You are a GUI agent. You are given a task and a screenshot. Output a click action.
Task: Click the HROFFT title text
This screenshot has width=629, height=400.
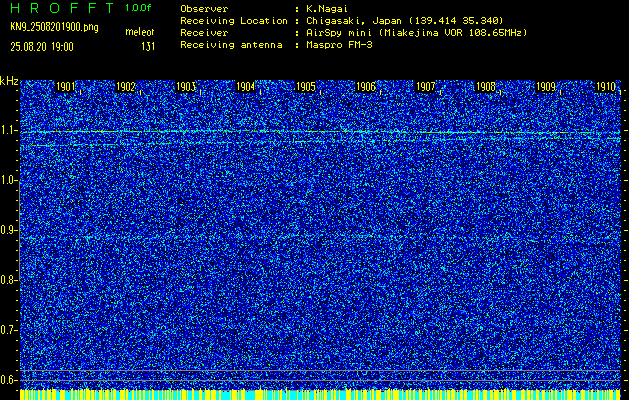click(62, 8)
